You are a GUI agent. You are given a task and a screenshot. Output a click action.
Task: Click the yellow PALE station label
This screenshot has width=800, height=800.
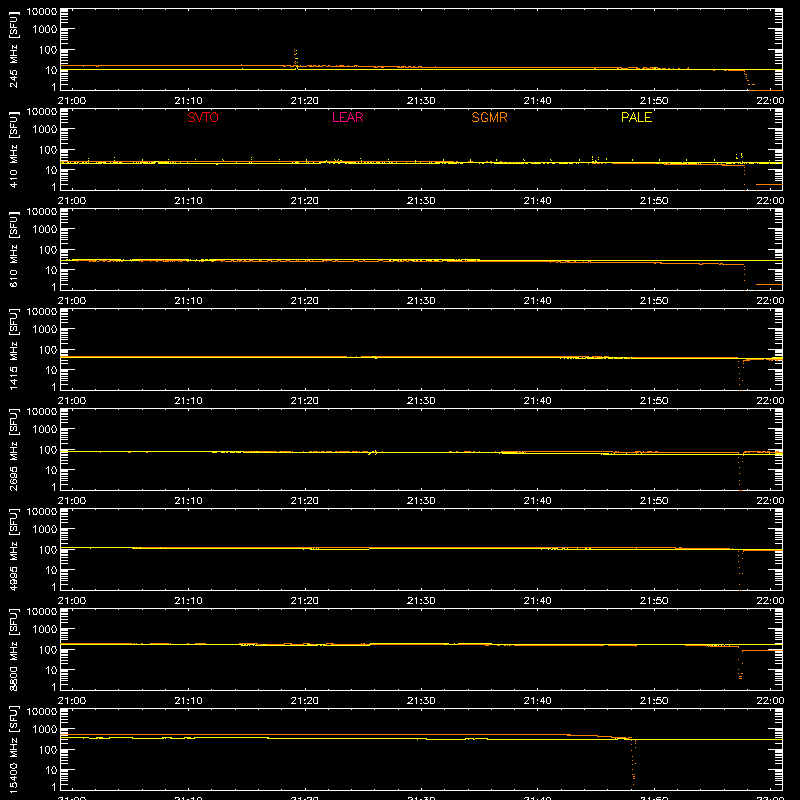tap(636, 117)
